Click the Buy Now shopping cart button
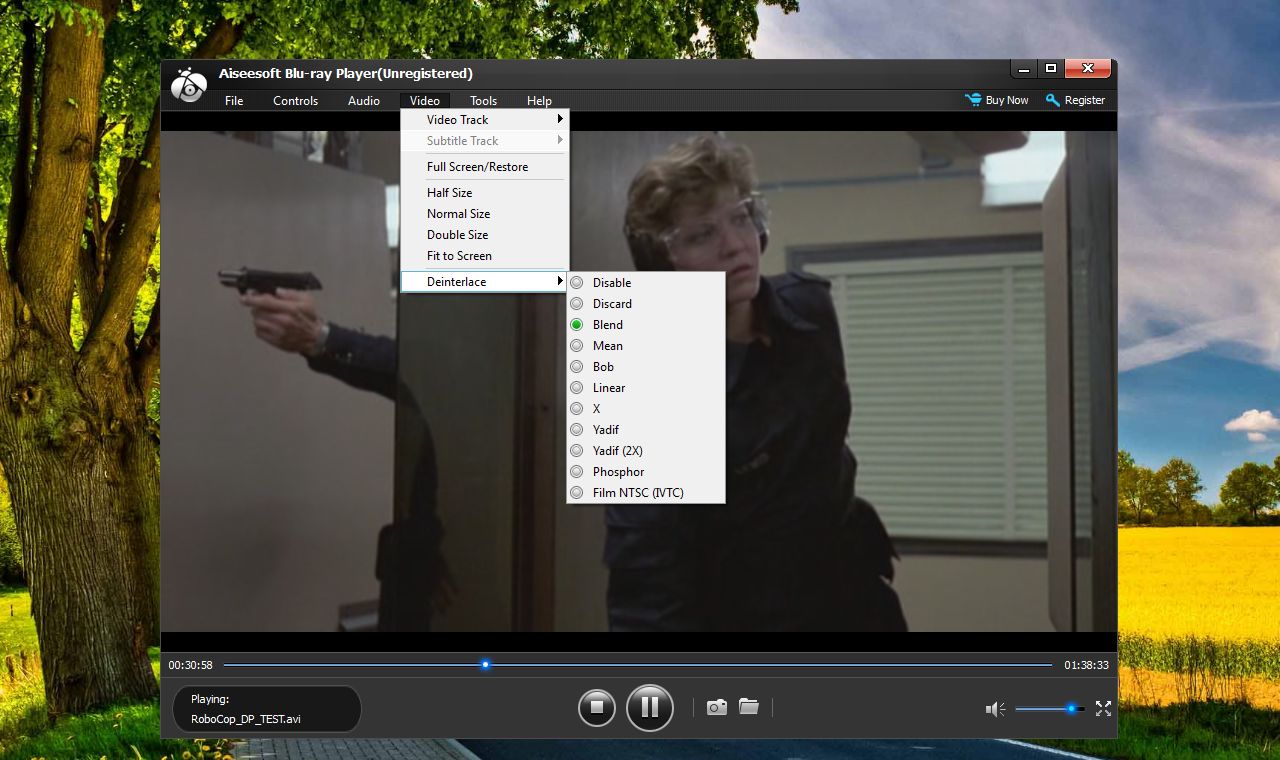The image size is (1280, 760). pos(997,100)
